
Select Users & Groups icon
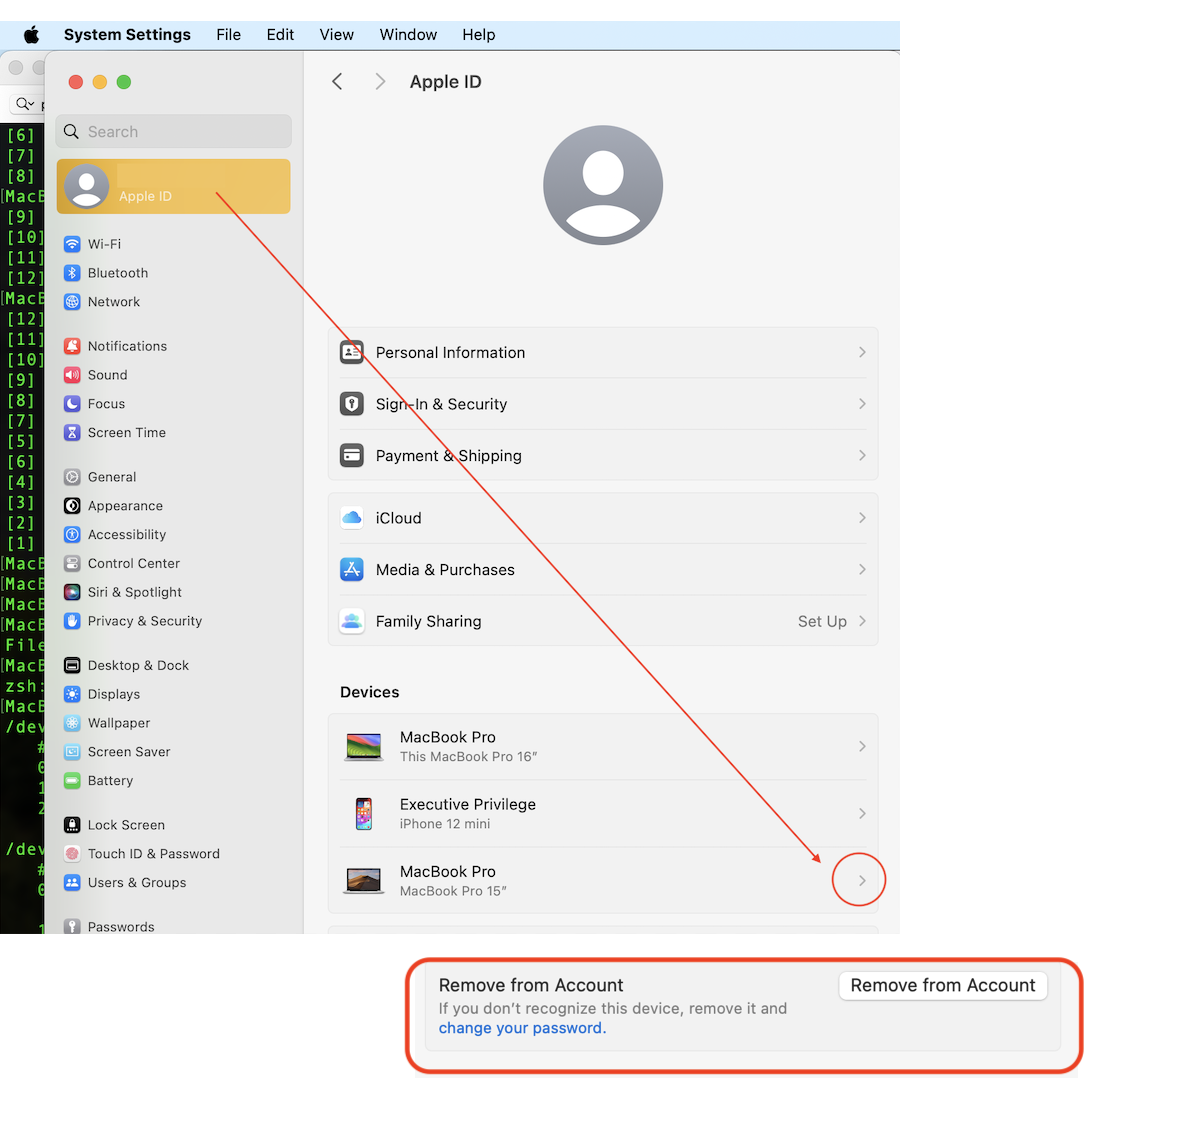(x=72, y=883)
